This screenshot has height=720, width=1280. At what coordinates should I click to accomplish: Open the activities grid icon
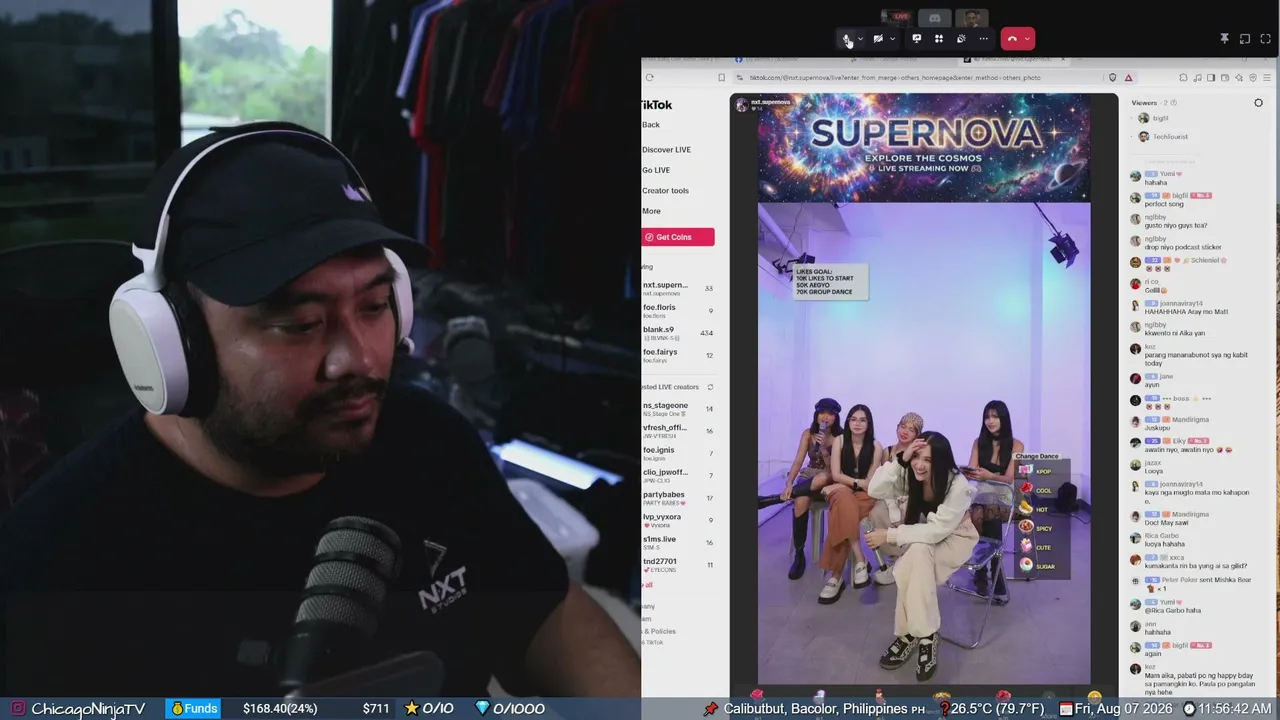[x=939, y=39]
